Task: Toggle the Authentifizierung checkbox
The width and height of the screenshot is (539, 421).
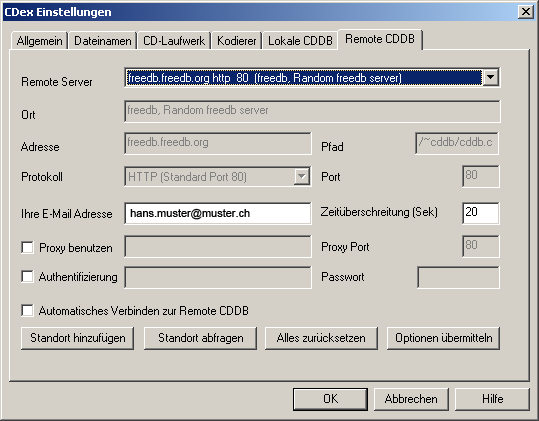Action: pyautogui.click(x=27, y=277)
